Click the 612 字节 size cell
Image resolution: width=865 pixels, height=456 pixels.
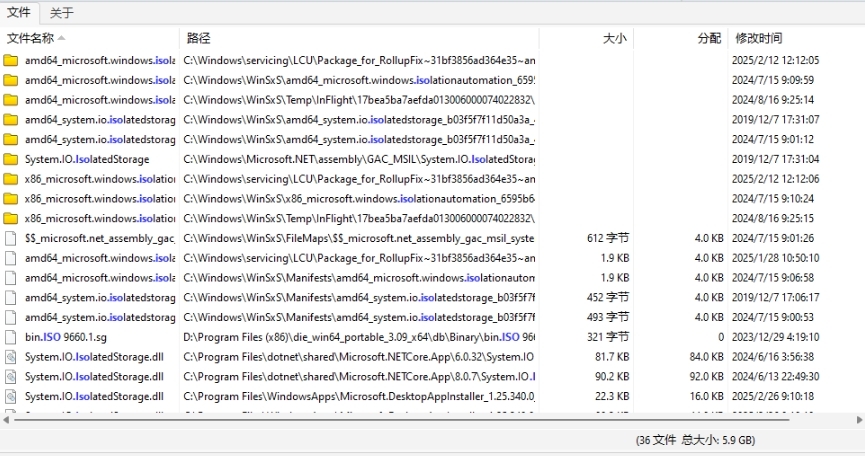608,238
